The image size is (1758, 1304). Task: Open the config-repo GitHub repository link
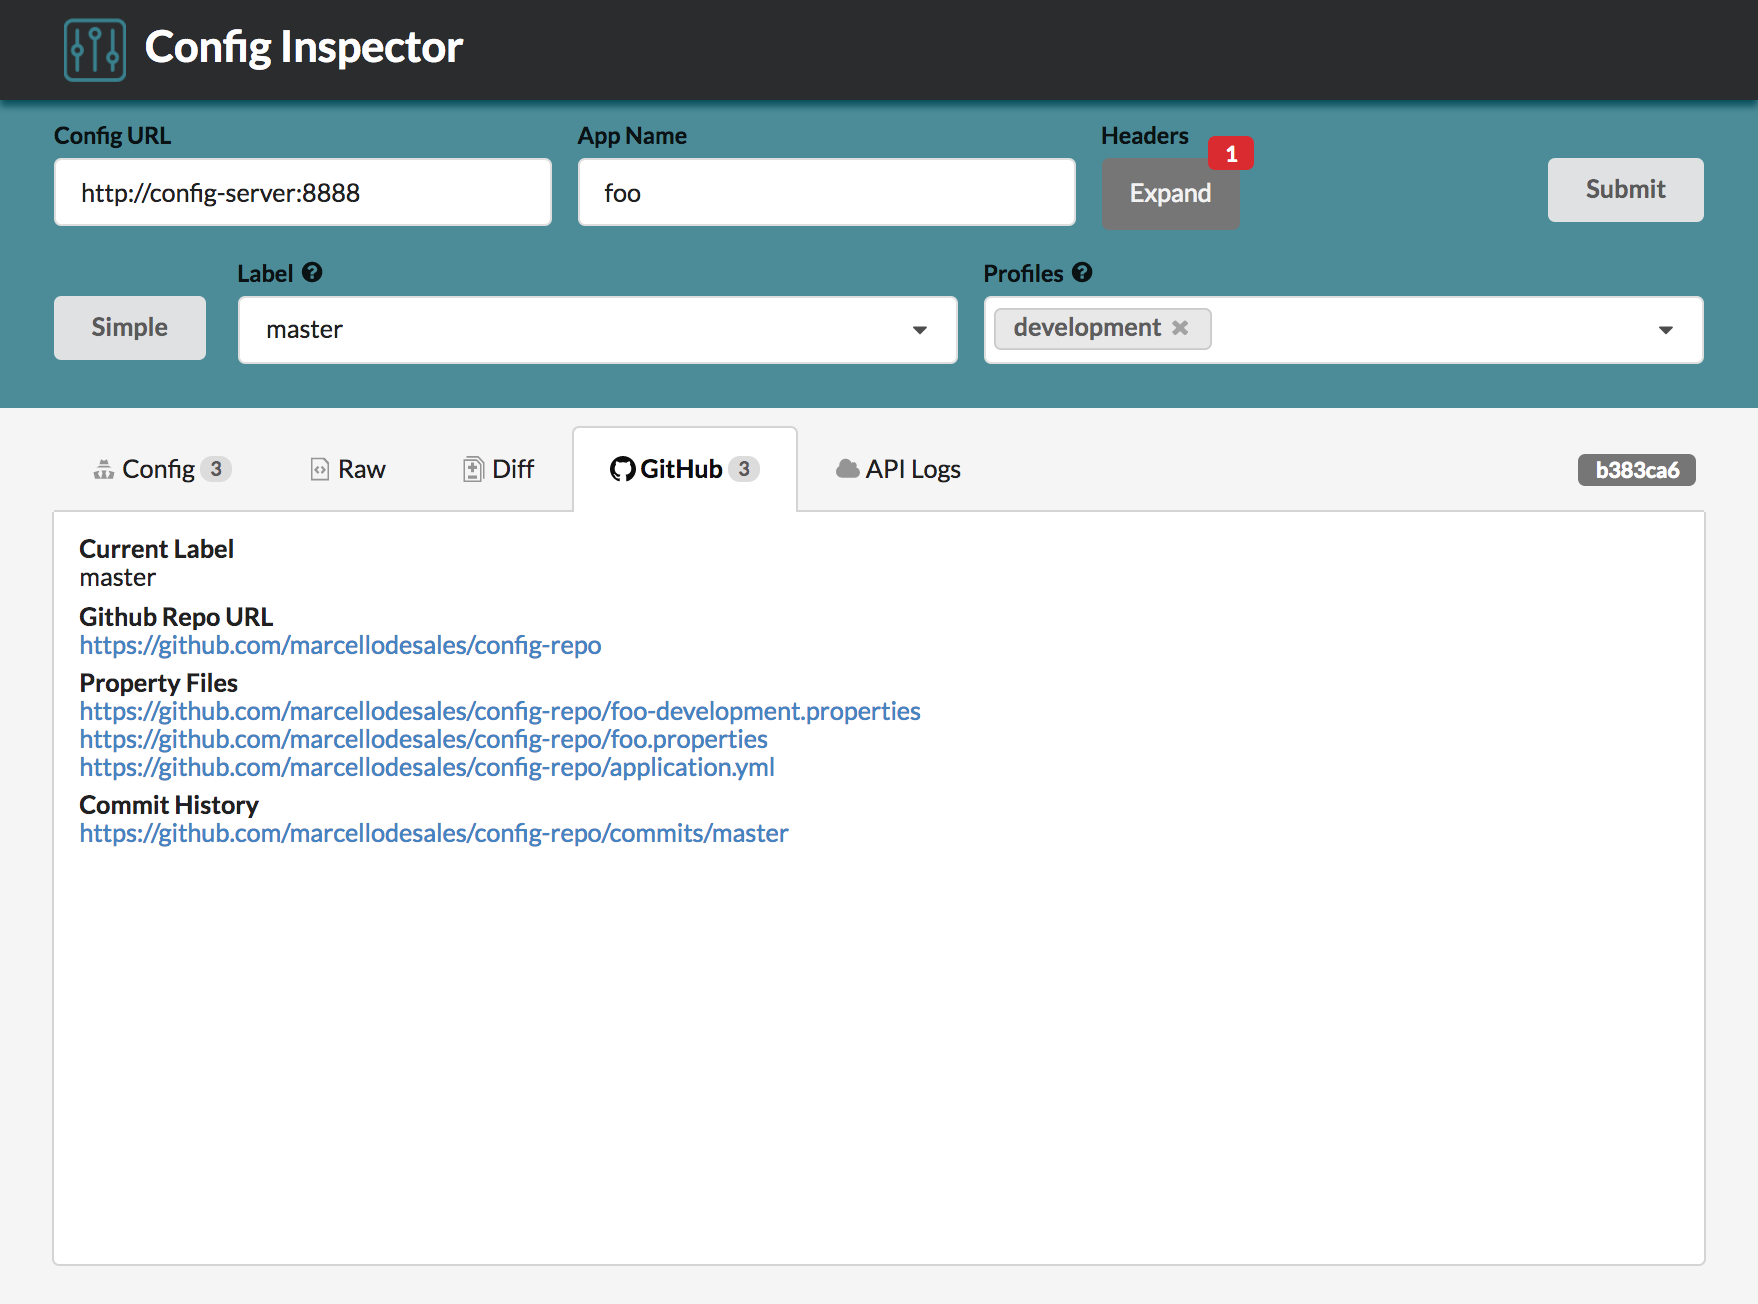tap(340, 645)
